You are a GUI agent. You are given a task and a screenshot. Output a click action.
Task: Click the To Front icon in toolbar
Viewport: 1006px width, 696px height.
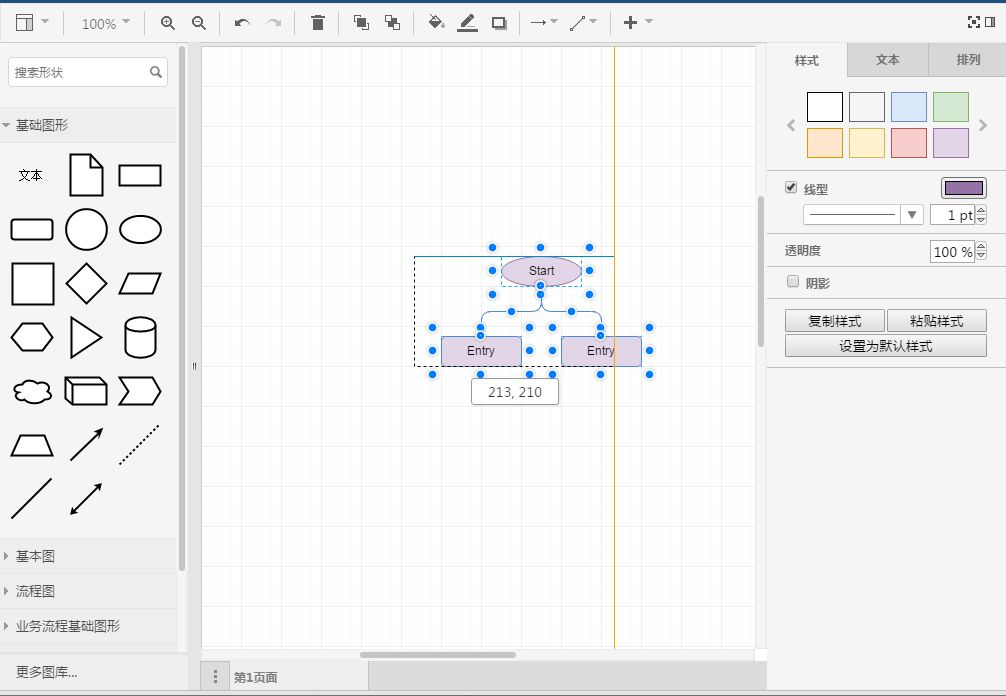coord(361,21)
